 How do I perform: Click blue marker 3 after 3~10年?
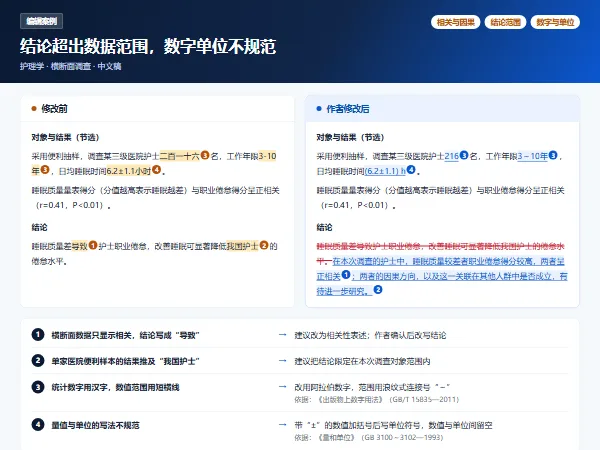553,155
